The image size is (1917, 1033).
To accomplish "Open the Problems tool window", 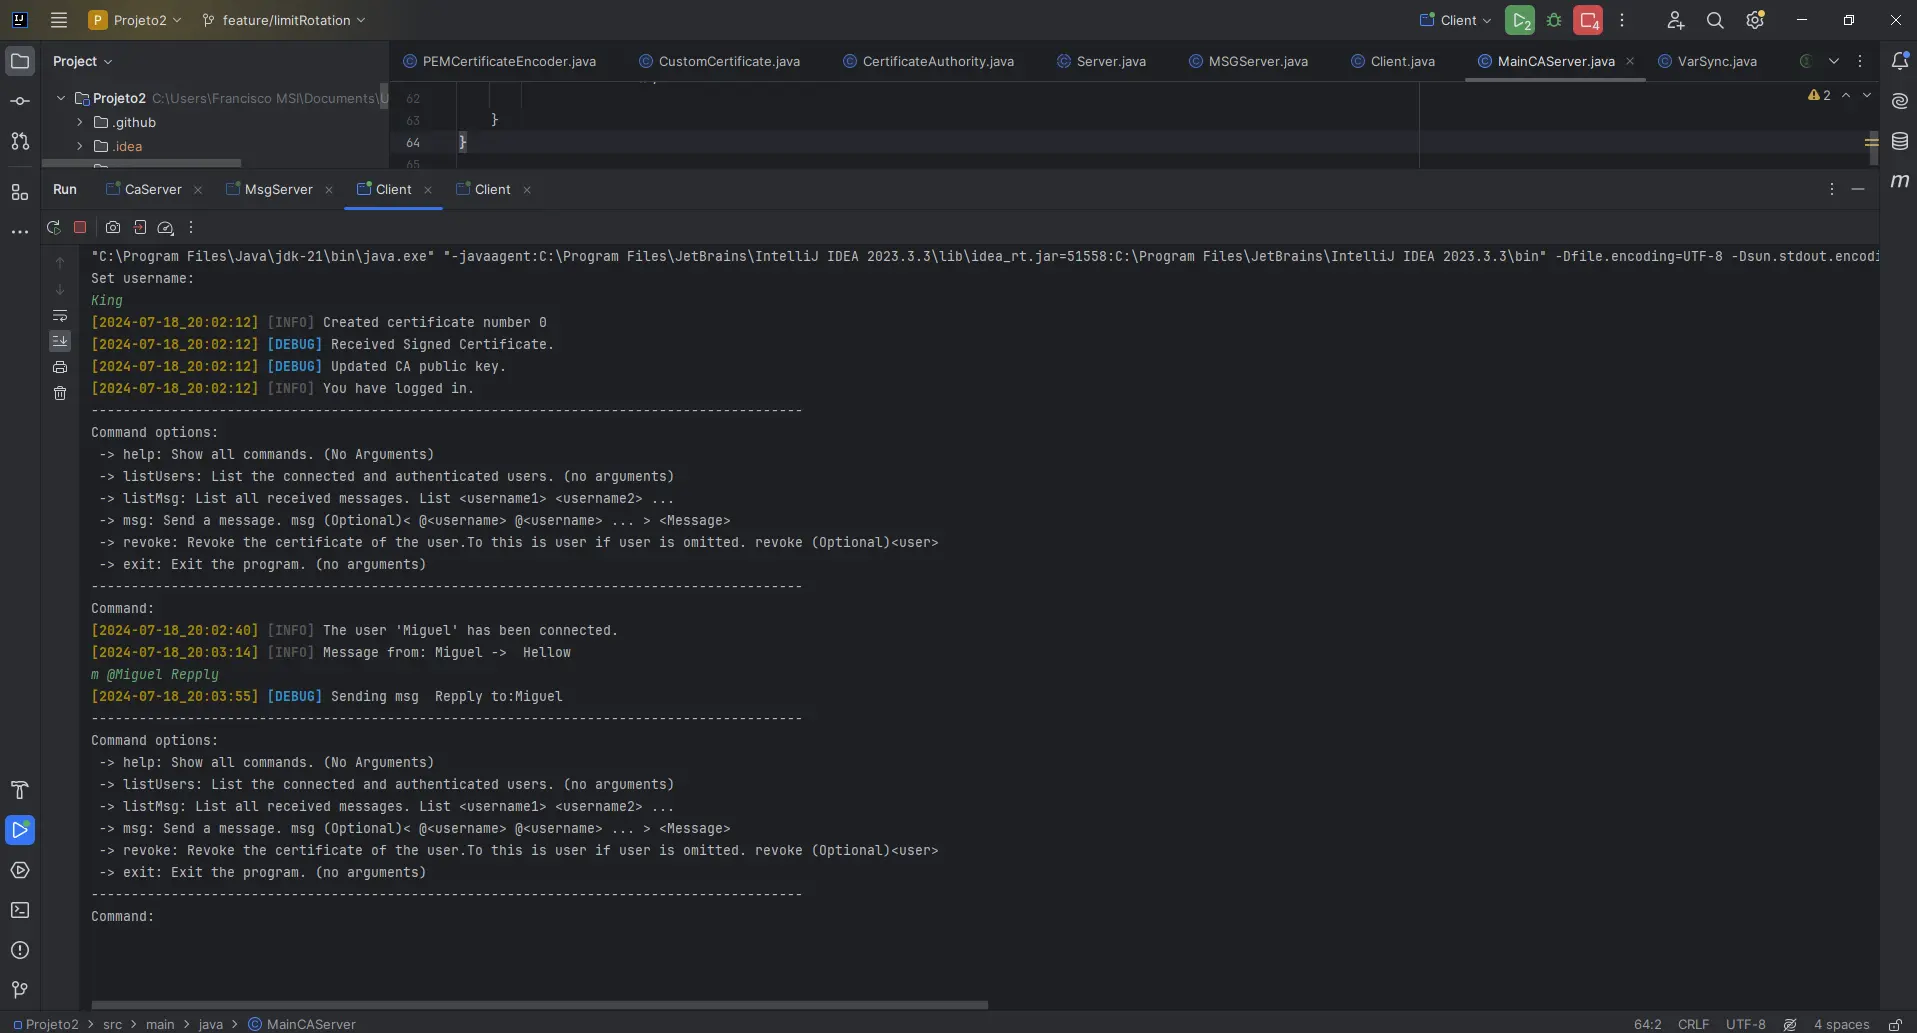I will (20, 950).
